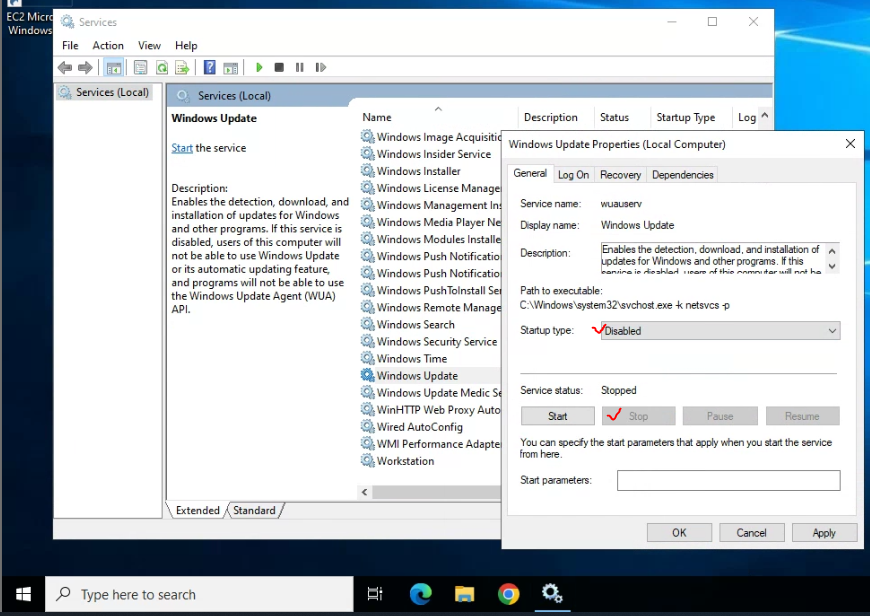
Task: Click the description box's up scroll arrow
Action: tap(832, 251)
